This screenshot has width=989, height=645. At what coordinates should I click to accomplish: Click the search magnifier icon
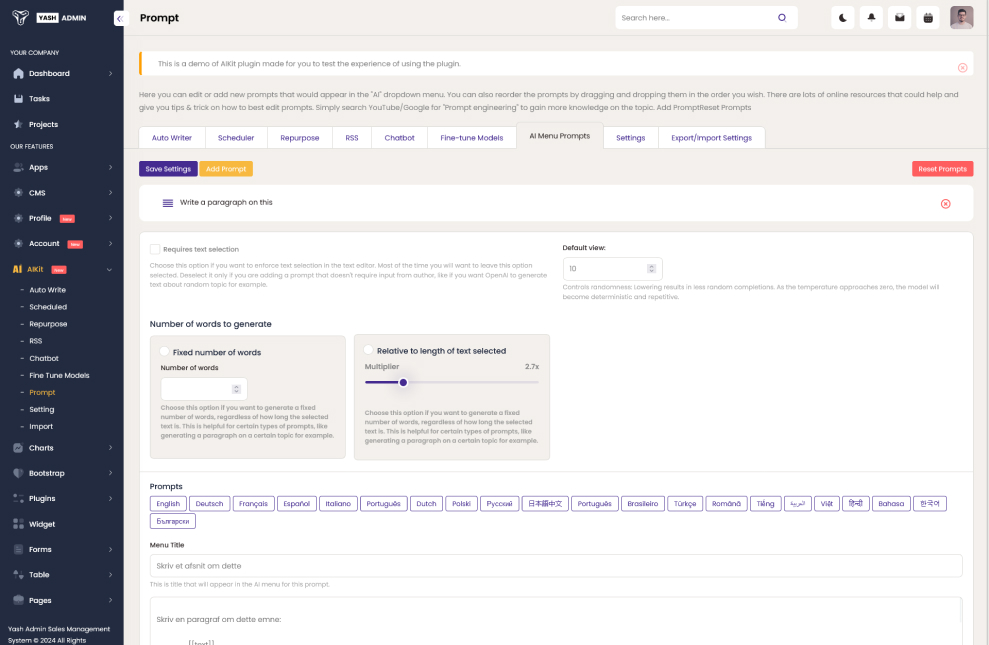coord(782,18)
